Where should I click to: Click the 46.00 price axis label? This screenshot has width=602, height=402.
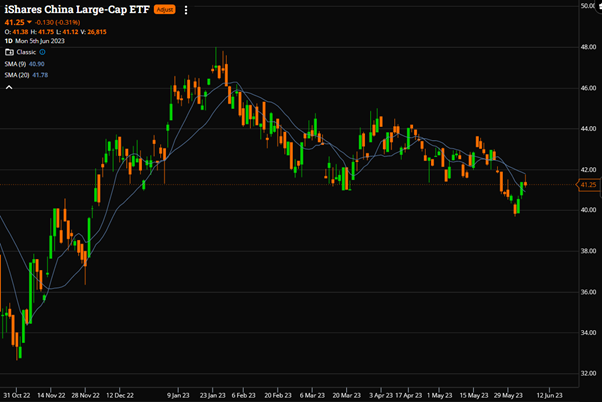[x=588, y=88]
